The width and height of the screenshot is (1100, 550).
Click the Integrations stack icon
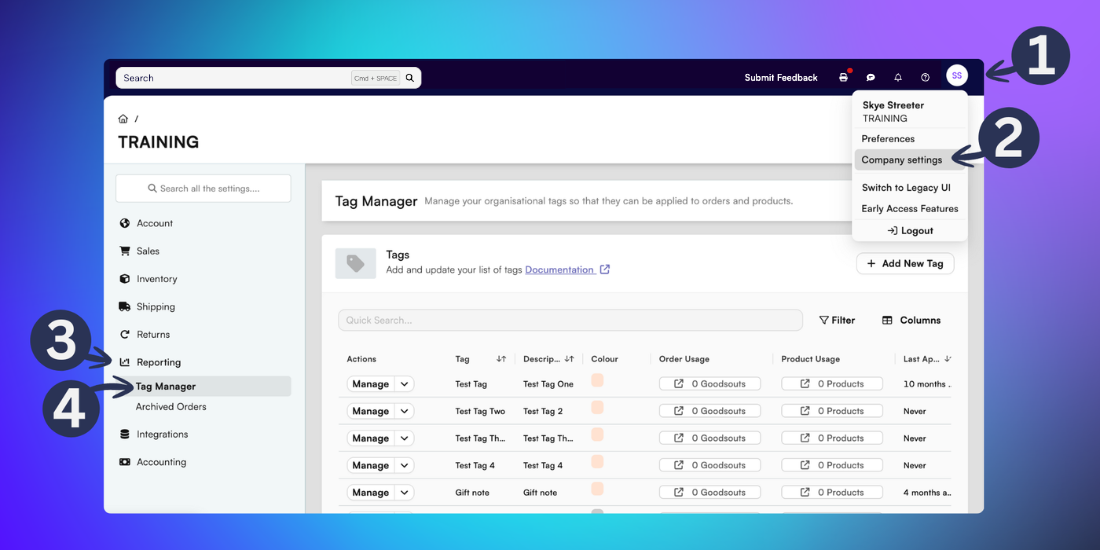tap(125, 434)
